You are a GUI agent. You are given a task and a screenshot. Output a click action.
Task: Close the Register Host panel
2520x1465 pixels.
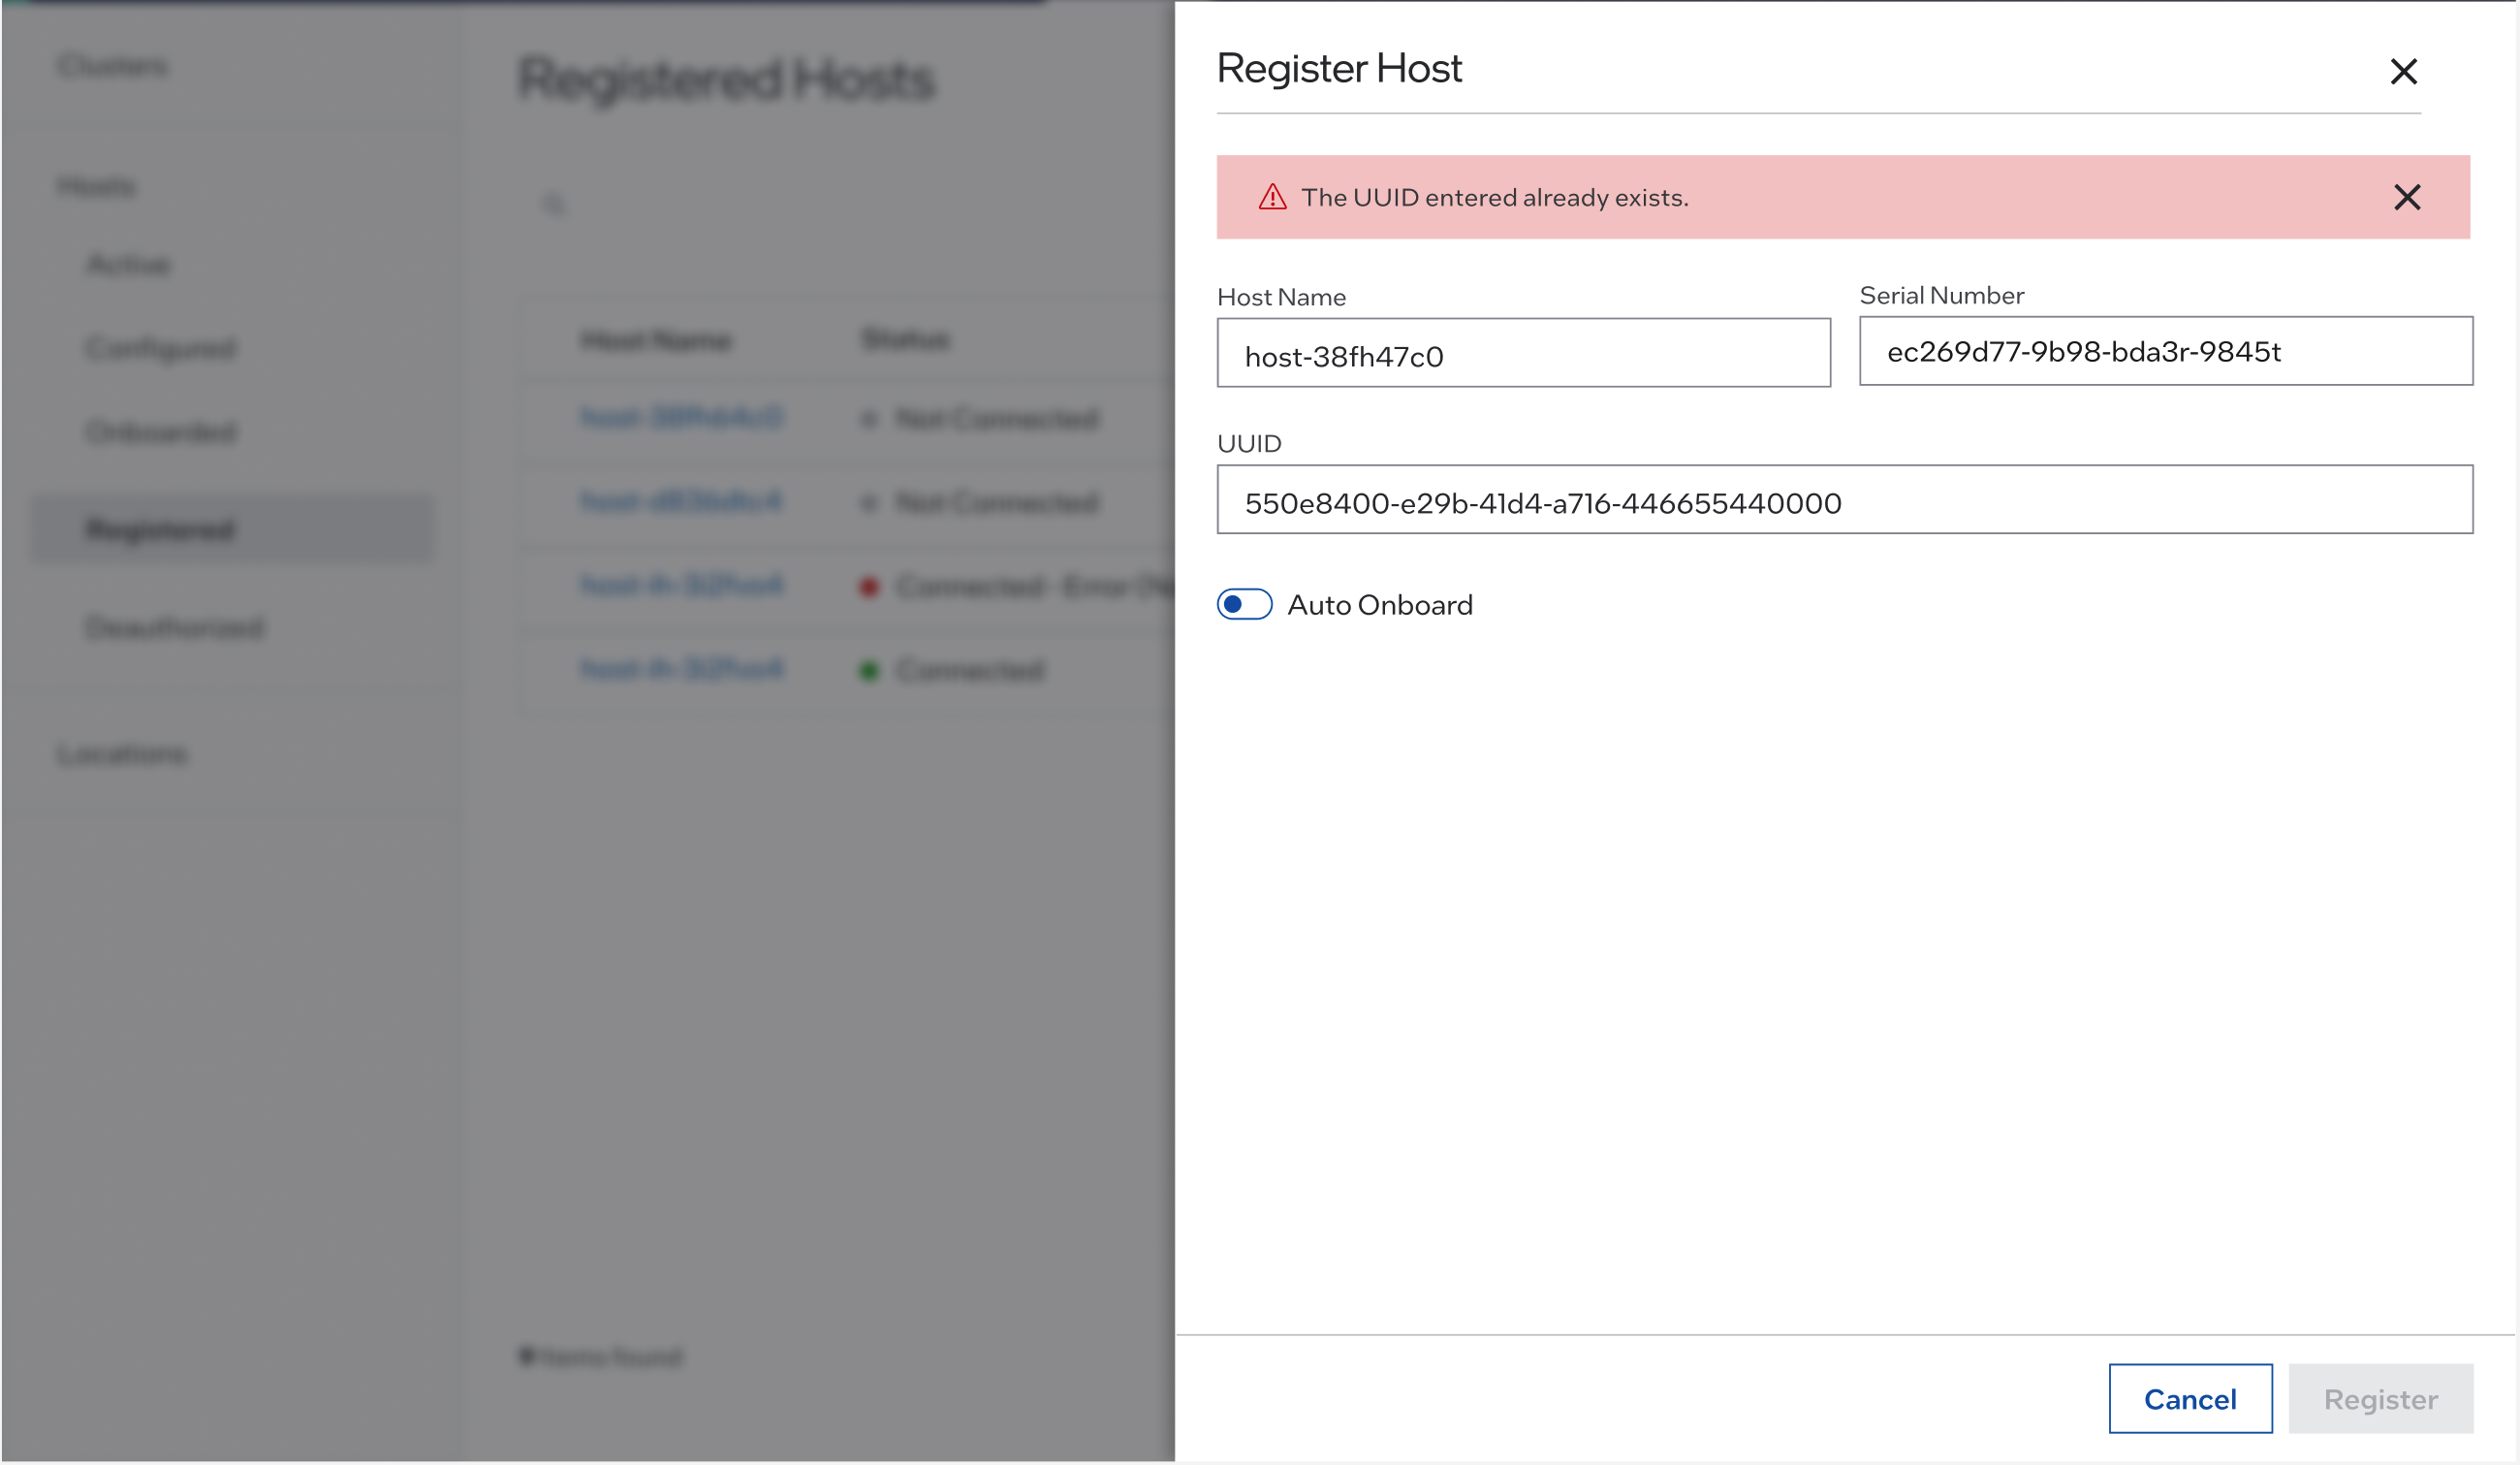(x=2404, y=71)
